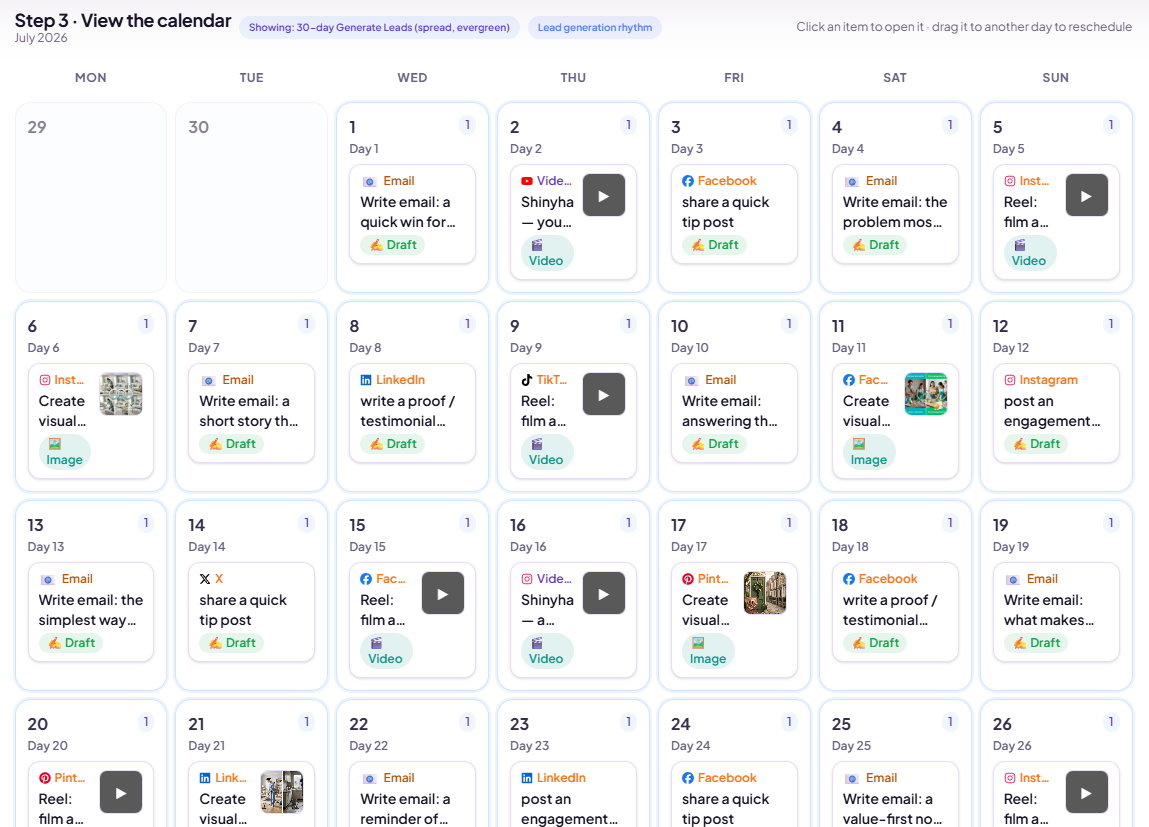Click the item count badge on July 12
This screenshot has width=1149, height=827.
click(x=1111, y=324)
